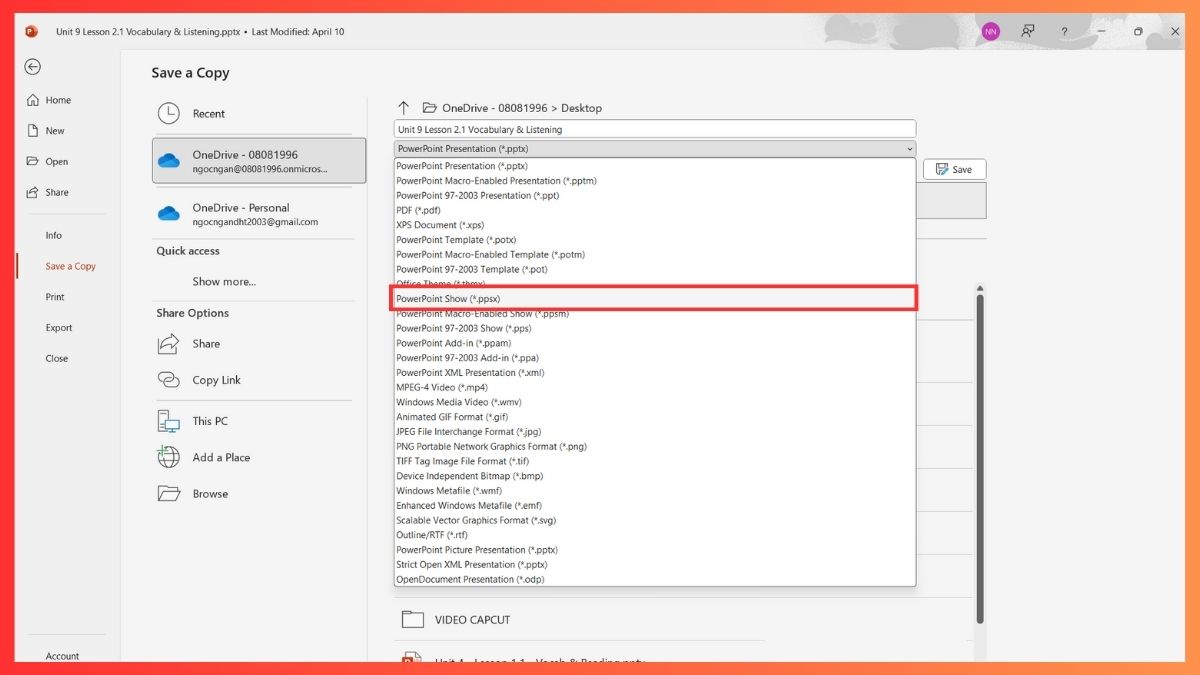
Task: Choose PowerPoint 97-2003 Presentation (*.ppt)
Action: 655,196
